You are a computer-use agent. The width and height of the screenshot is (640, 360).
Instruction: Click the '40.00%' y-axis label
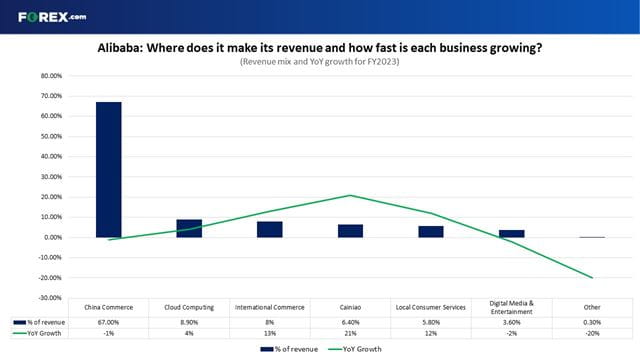tap(51, 156)
